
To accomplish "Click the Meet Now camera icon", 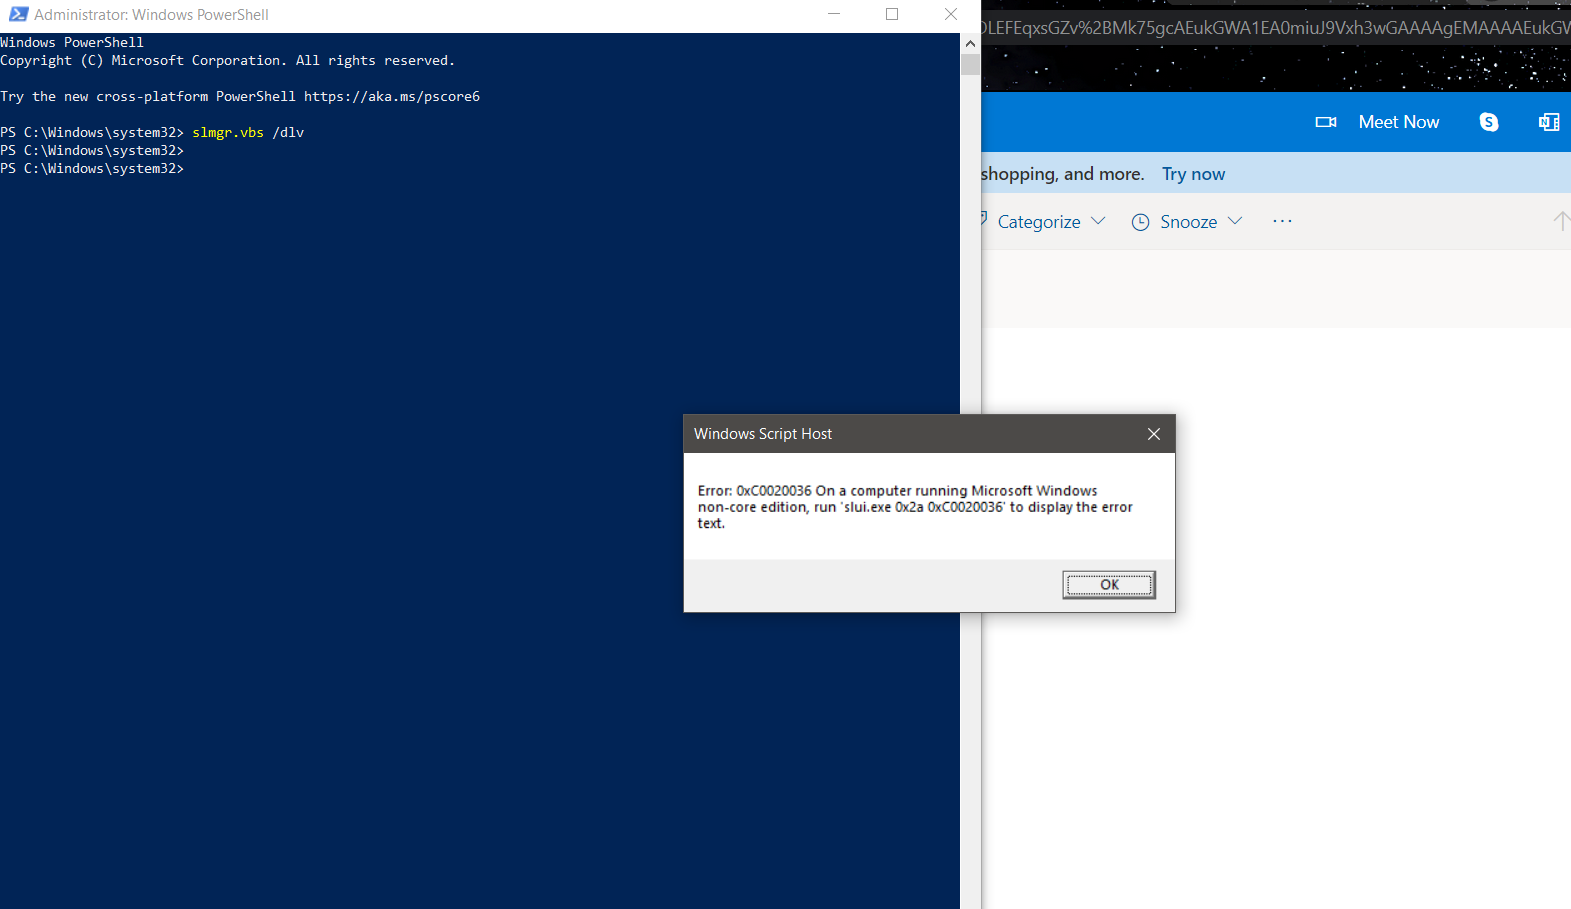I will coord(1326,122).
